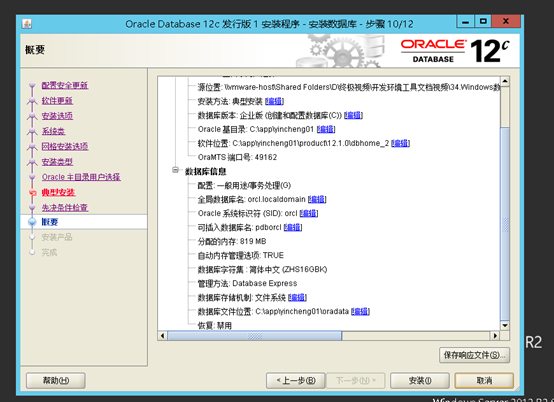Collapse the 数据库信息 tree section
Image resolution: width=554 pixels, height=402 pixels.
[175, 170]
